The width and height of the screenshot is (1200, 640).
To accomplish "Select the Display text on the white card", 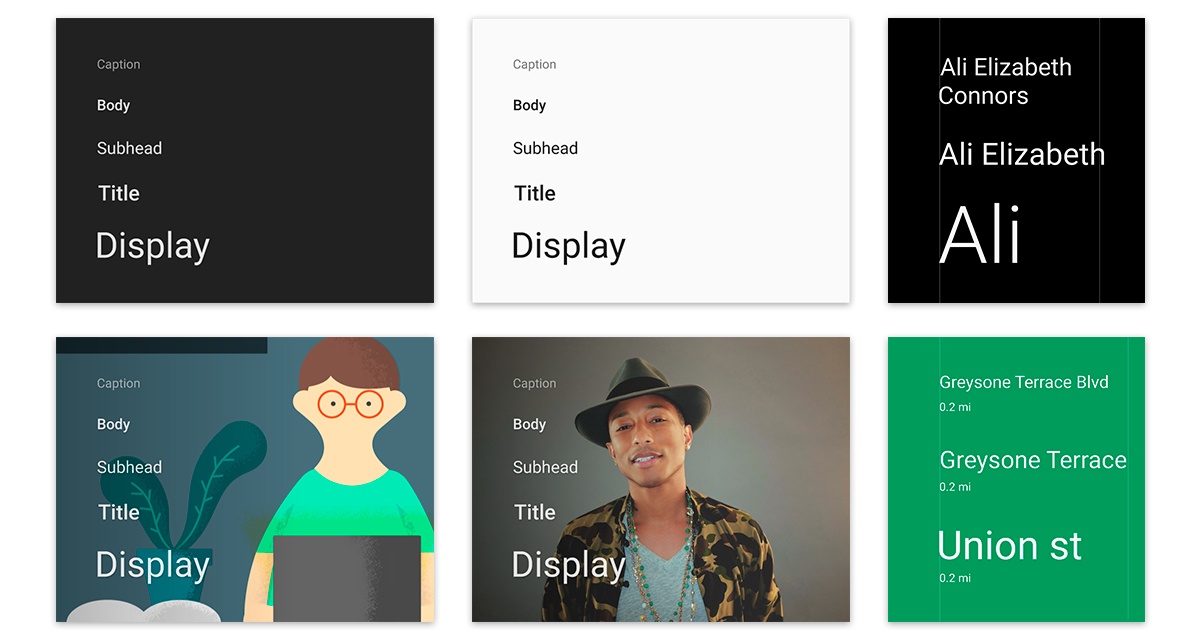I will coord(567,245).
